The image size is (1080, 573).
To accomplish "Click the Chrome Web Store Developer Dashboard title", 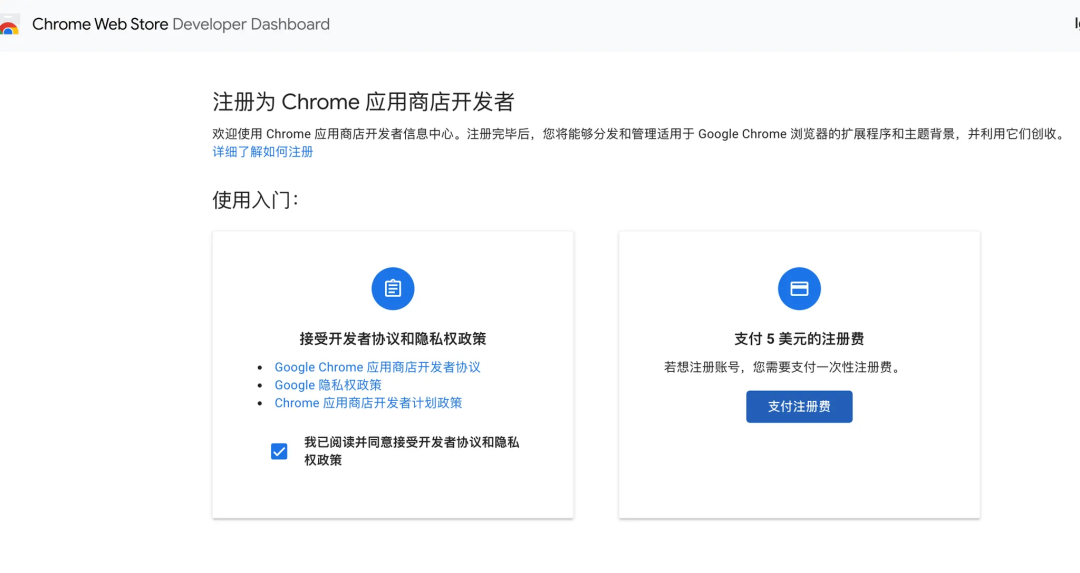I will pyautogui.click(x=181, y=24).
